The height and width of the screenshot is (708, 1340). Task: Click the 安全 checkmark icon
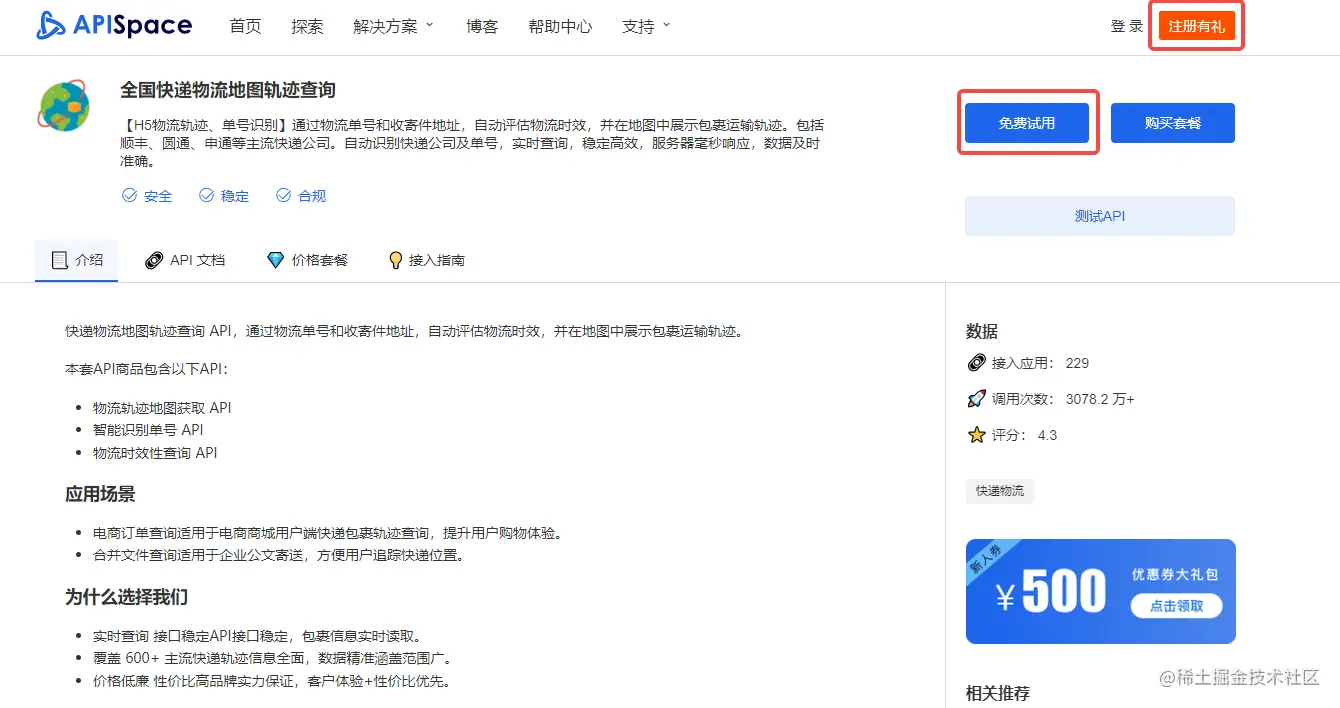tap(129, 196)
